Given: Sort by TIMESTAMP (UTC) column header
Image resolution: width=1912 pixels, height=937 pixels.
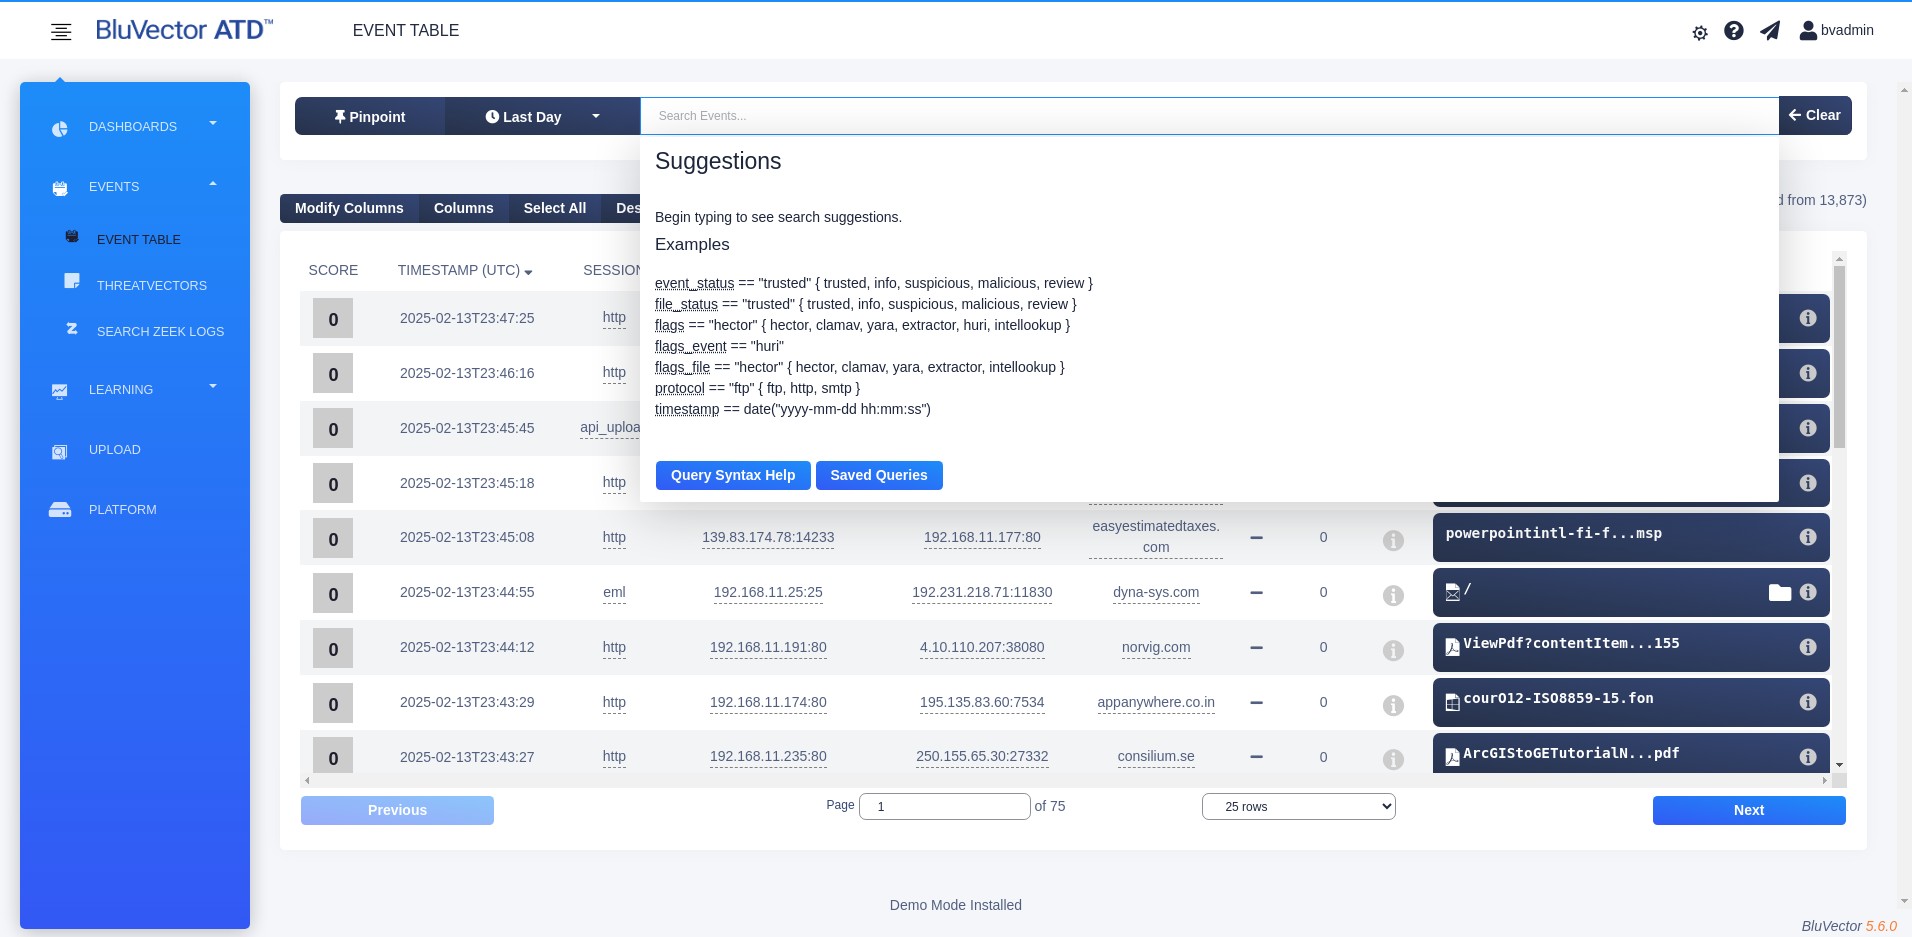Looking at the screenshot, I should 465,271.
